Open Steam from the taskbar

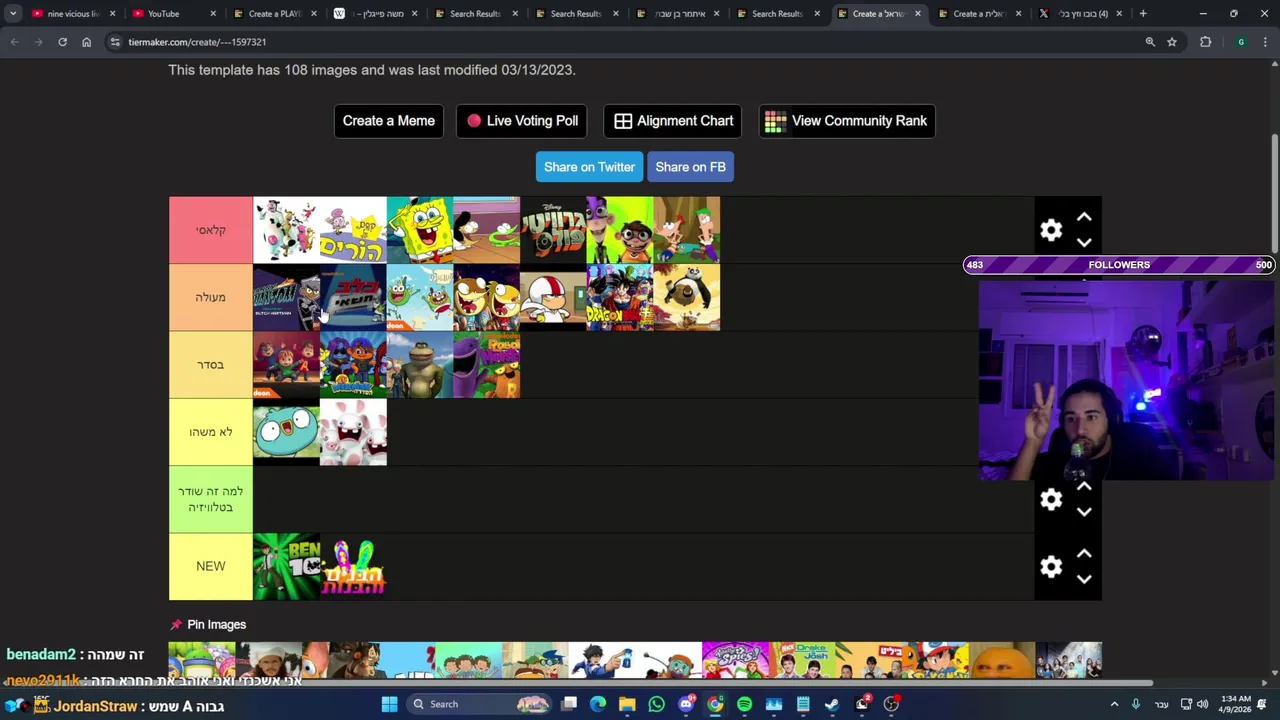832,704
